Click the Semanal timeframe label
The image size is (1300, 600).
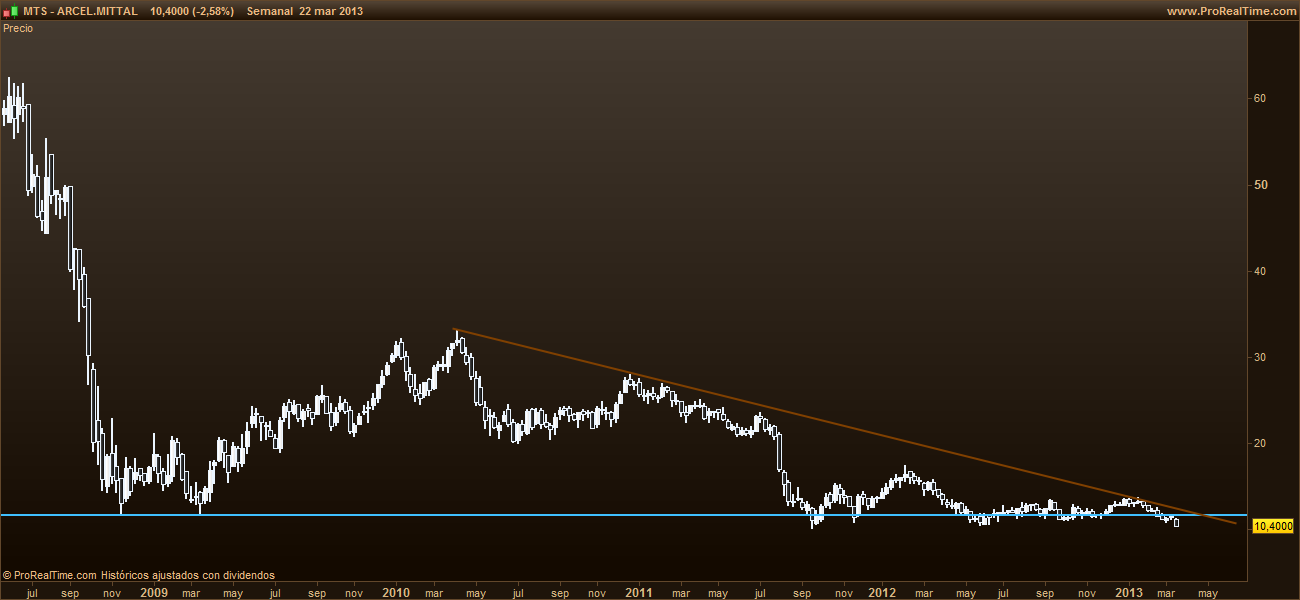pyautogui.click(x=269, y=11)
